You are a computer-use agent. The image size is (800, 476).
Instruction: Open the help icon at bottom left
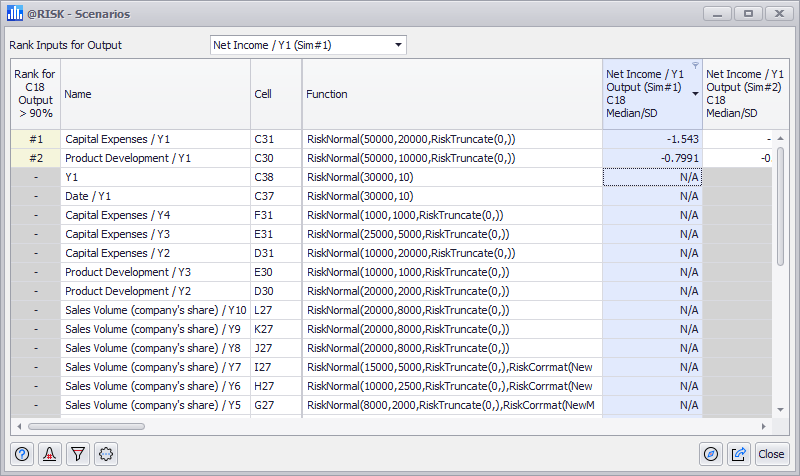click(x=22, y=453)
